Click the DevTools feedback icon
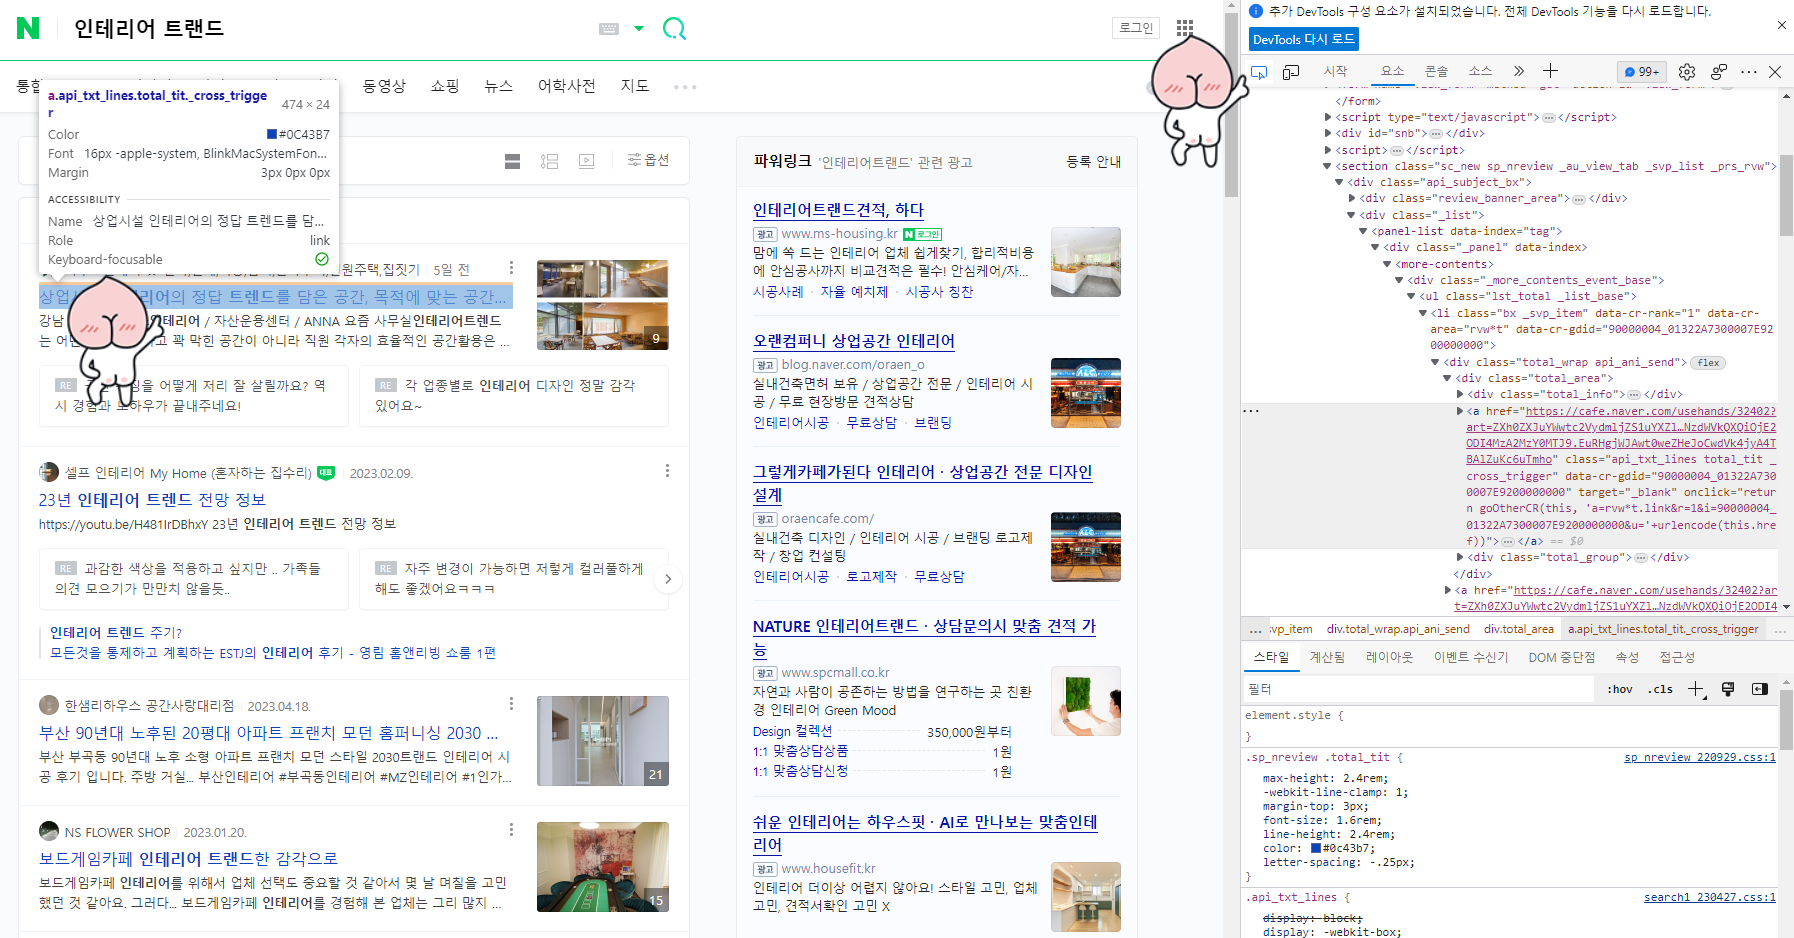The image size is (1794, 938). (x=1719, y=72)
